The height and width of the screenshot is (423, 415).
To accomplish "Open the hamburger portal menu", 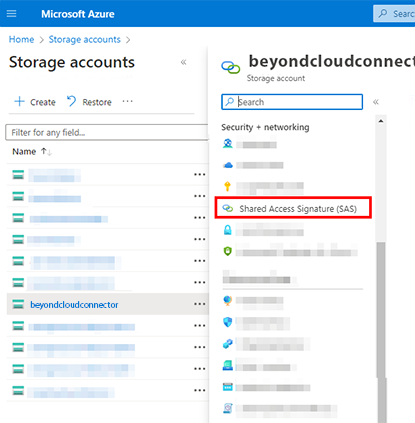I will point(11,14).
